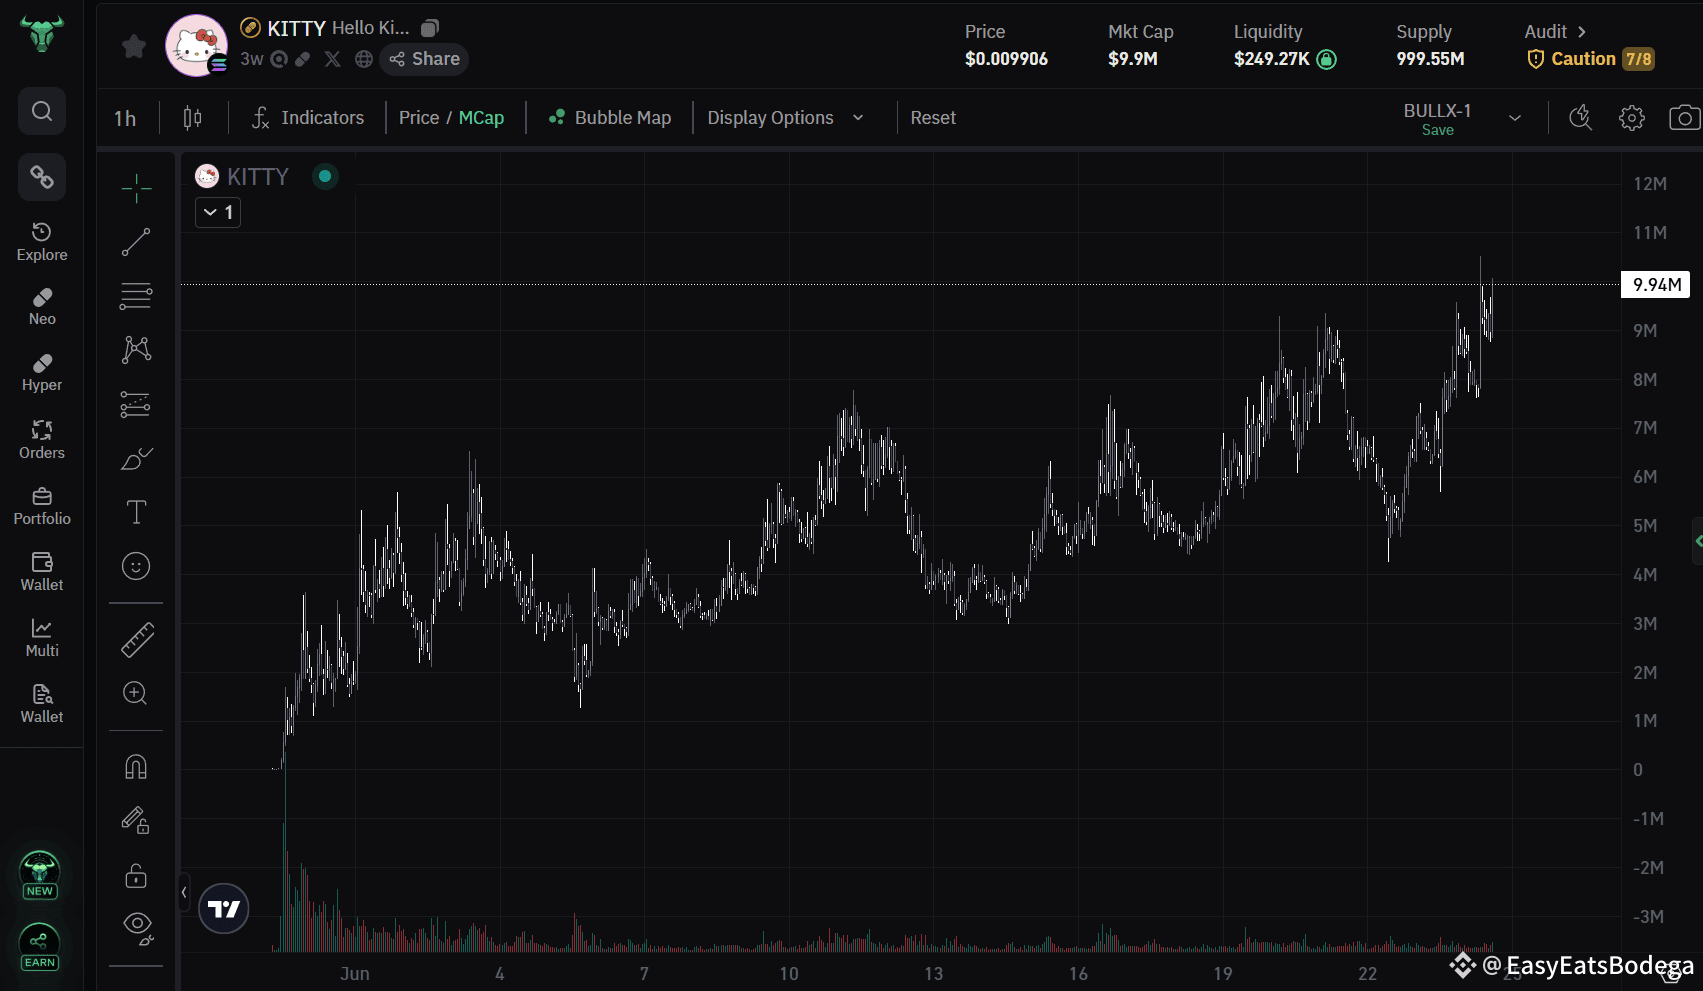Select the trend line drawing tool
This screenshot has height=991, width=1703.
click(x=136, y=241)
